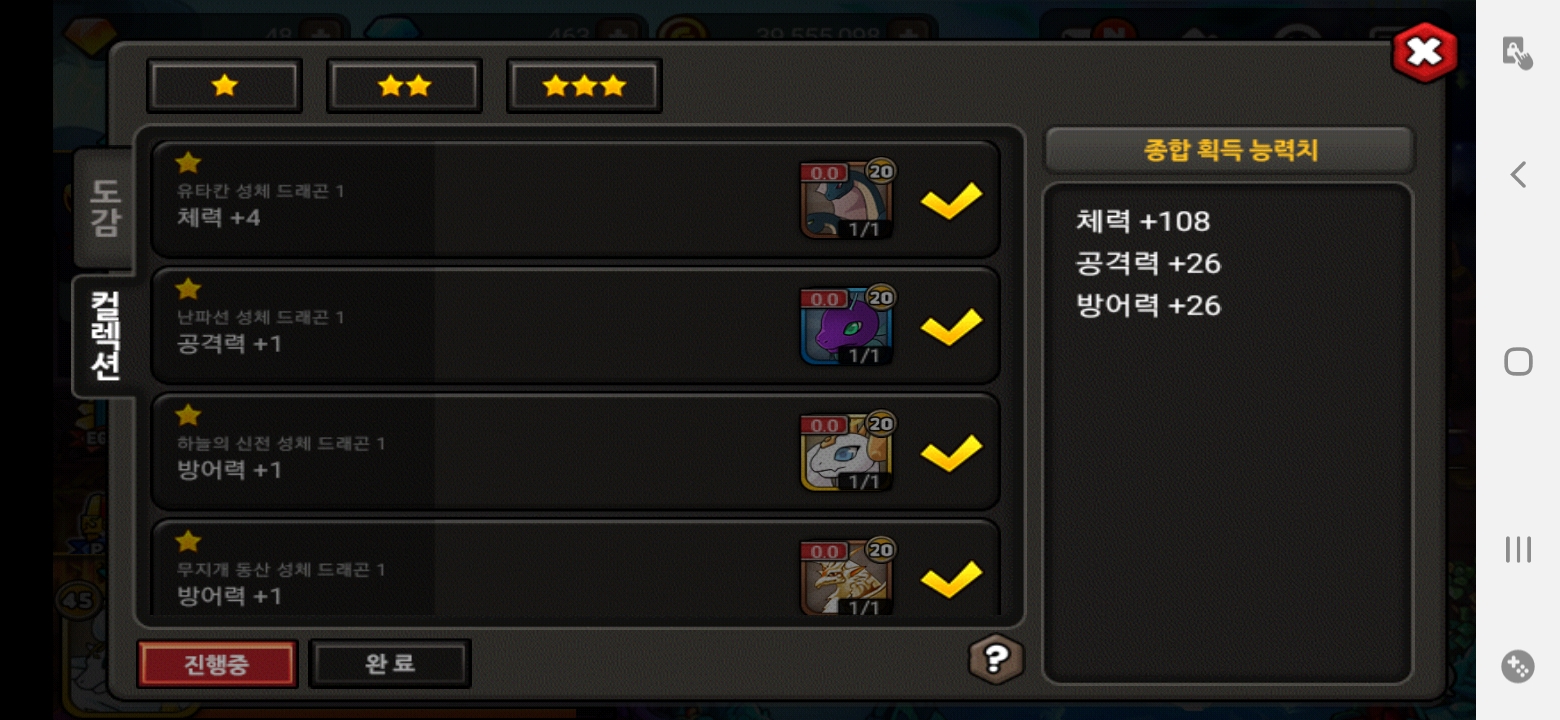This screenshot has width=1560, height=720.
Task: Toggle checkmark on 하늘의 신전 드래곤 row
Action: 951,452
